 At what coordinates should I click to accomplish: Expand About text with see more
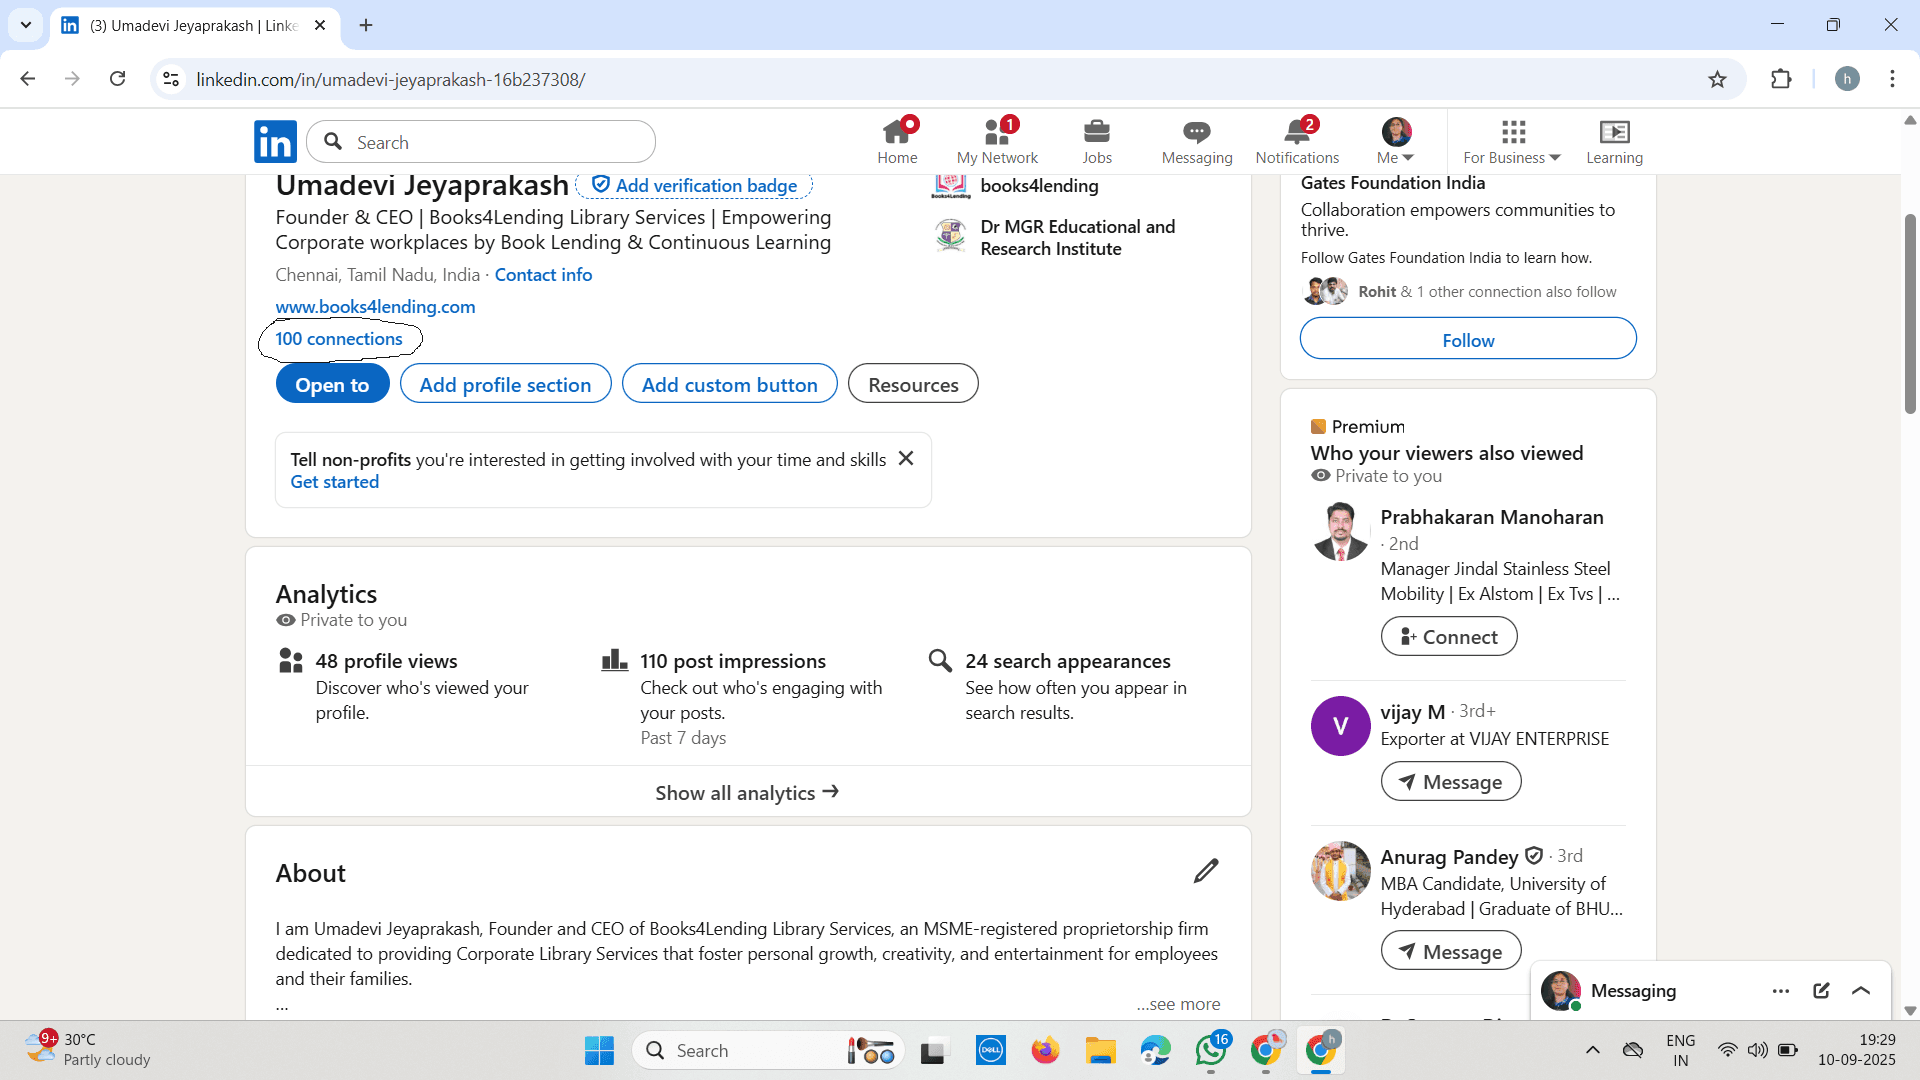pyautogui.click(x=1178, y=1004)
